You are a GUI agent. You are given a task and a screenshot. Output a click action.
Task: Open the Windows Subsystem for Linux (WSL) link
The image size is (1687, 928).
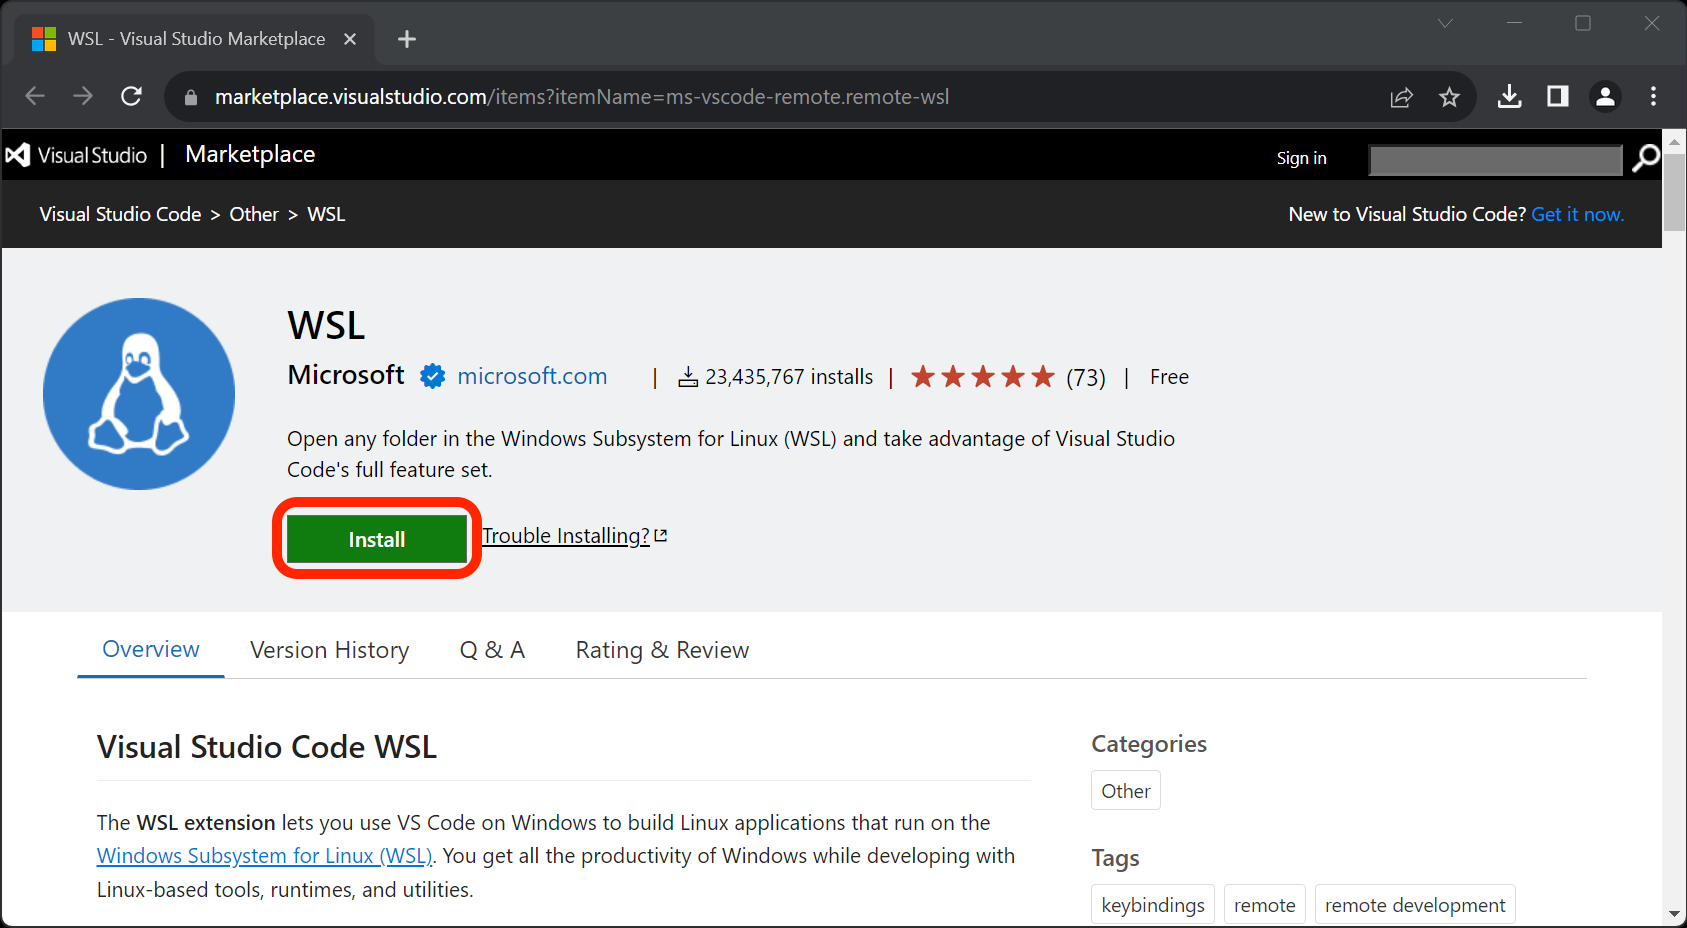264,855
